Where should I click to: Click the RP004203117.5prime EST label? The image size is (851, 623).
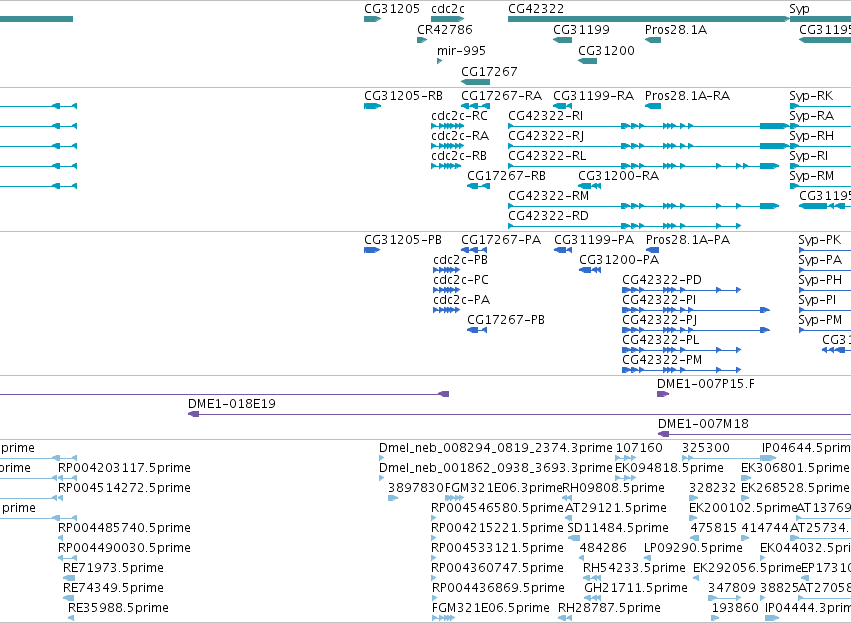tap(124, 468)
